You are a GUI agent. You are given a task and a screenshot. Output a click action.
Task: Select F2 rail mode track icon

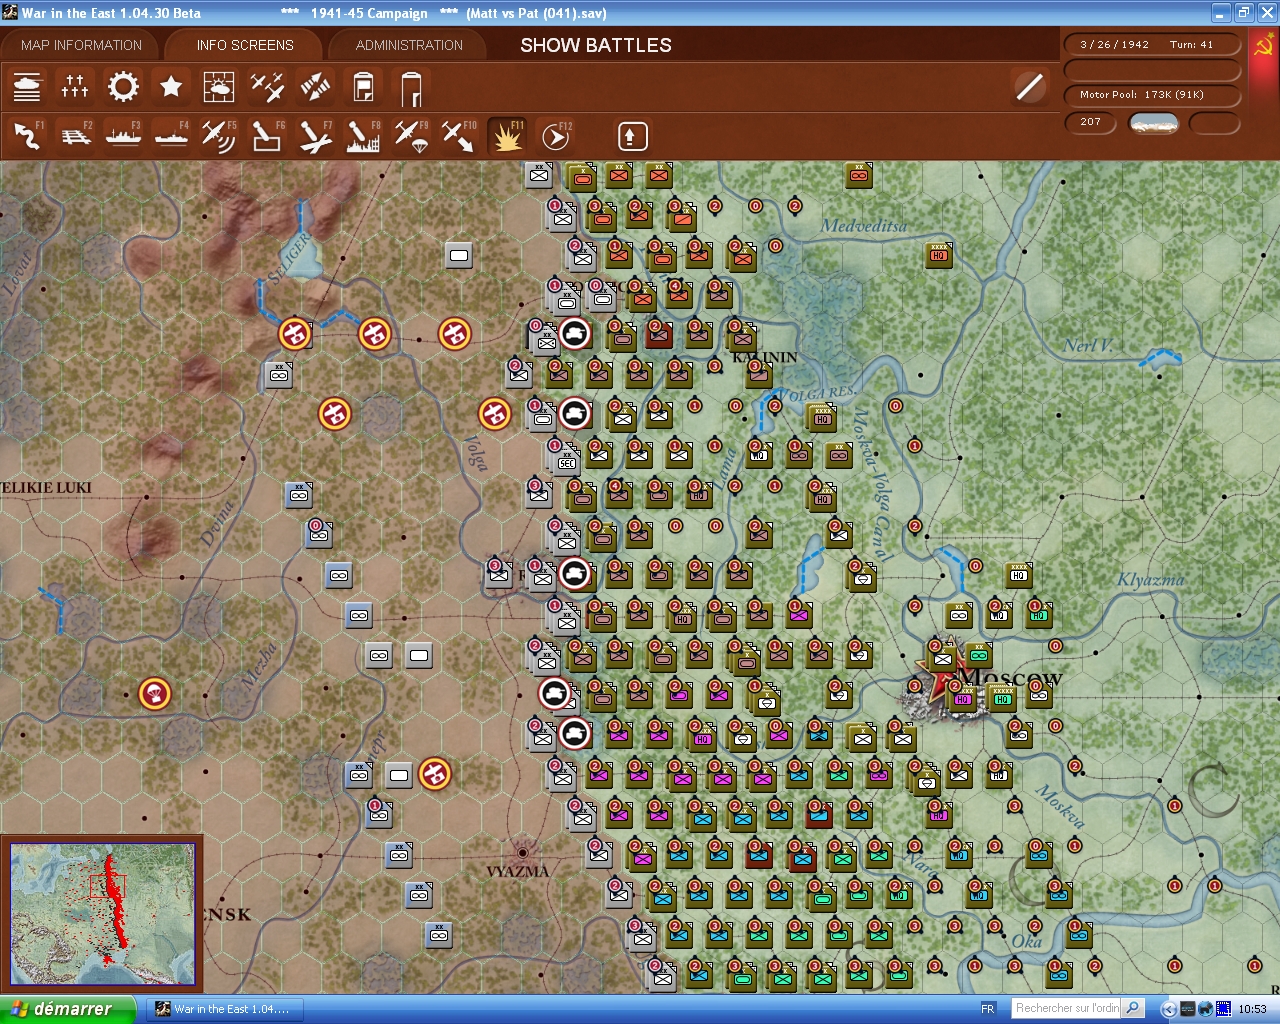(x=75, y=136)
